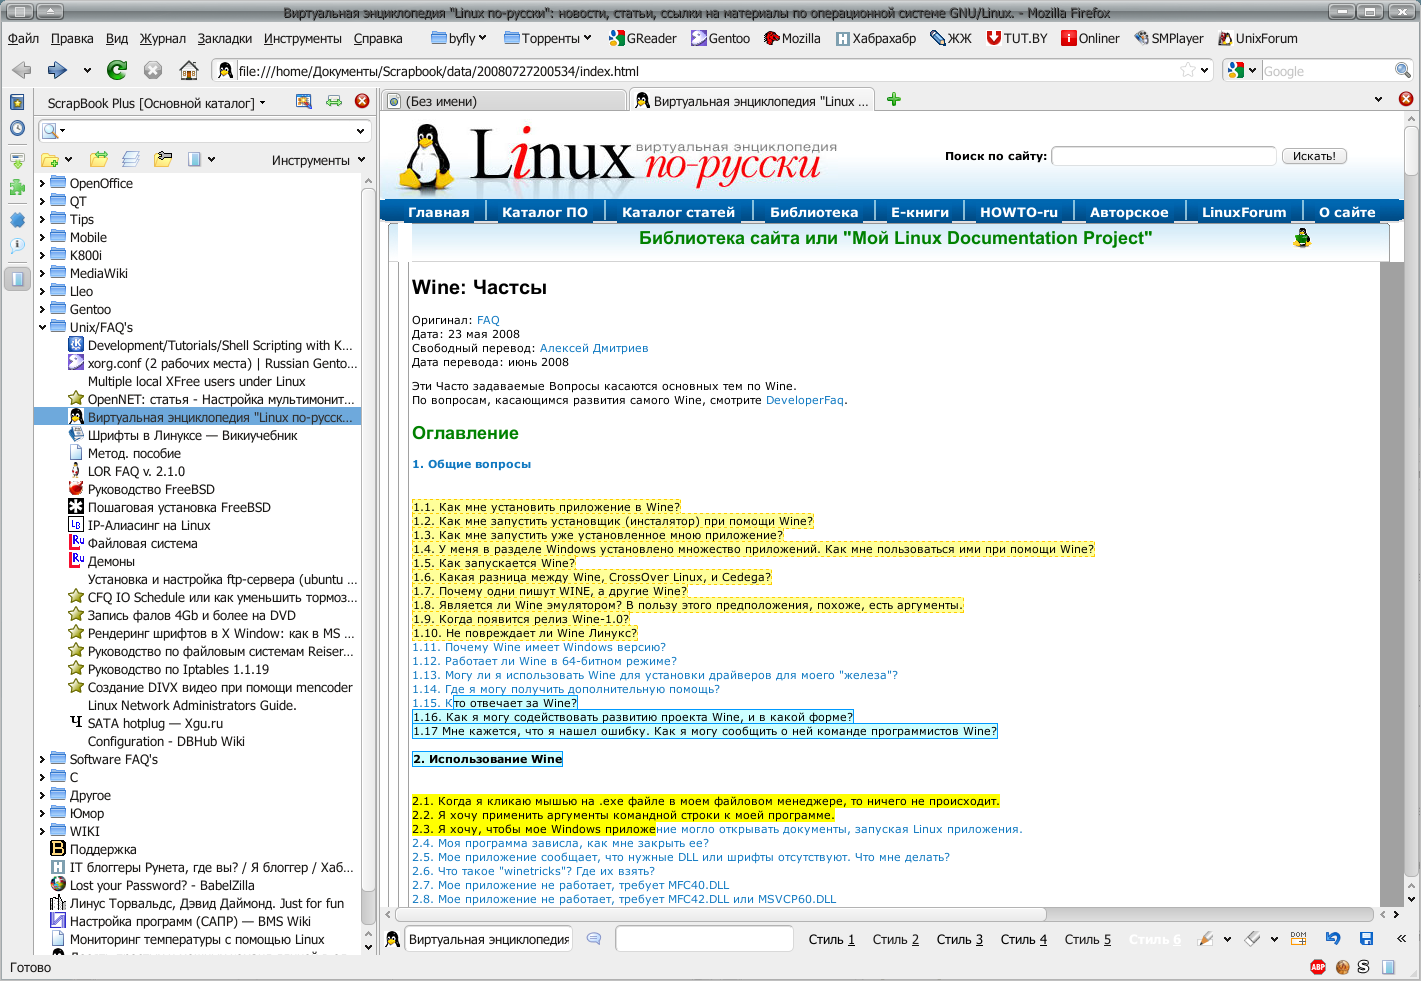Open the bookmarks sidebar star icon
Viewport: 1421px width, 981px height.
tap(17, 102)
